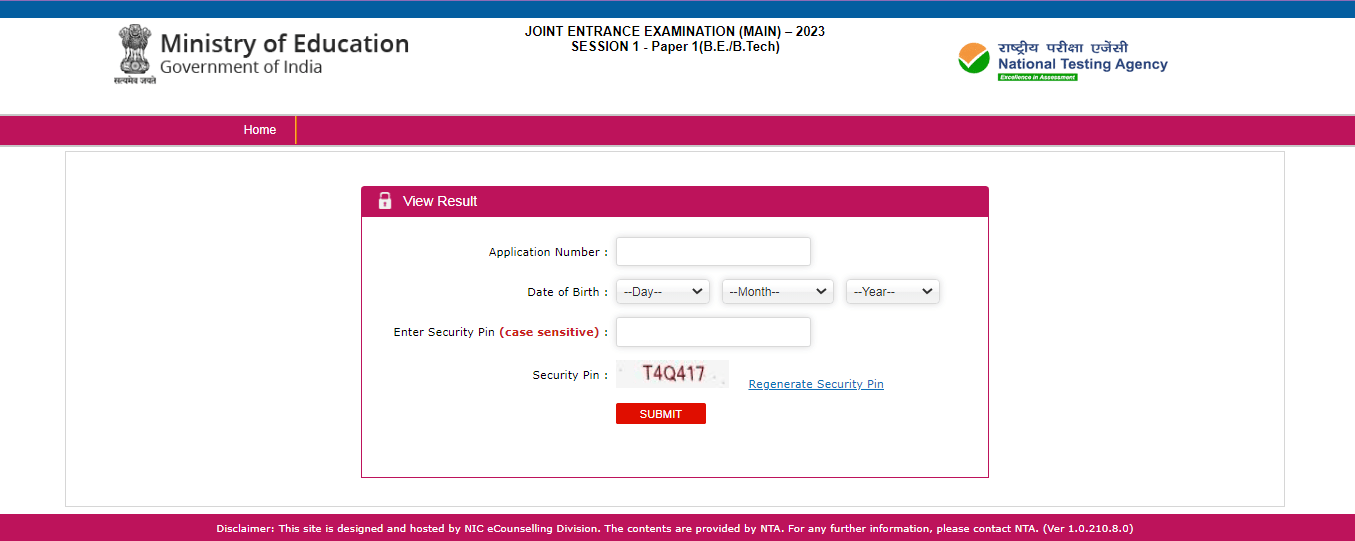Open the Month dropdown selector
This screenshot has height=541, width=1355.
[777, 292]
